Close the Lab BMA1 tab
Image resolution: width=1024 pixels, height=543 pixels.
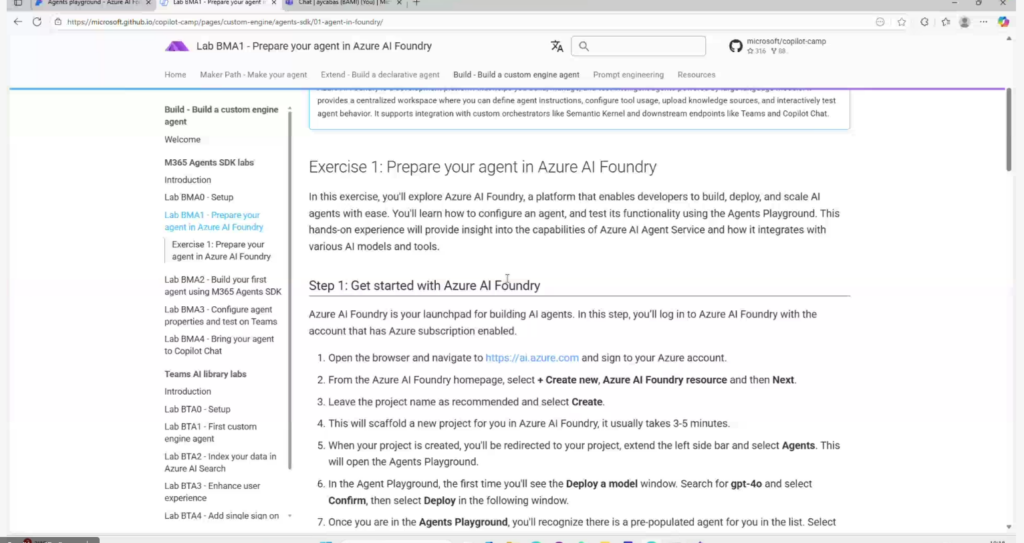coord(274,3)
